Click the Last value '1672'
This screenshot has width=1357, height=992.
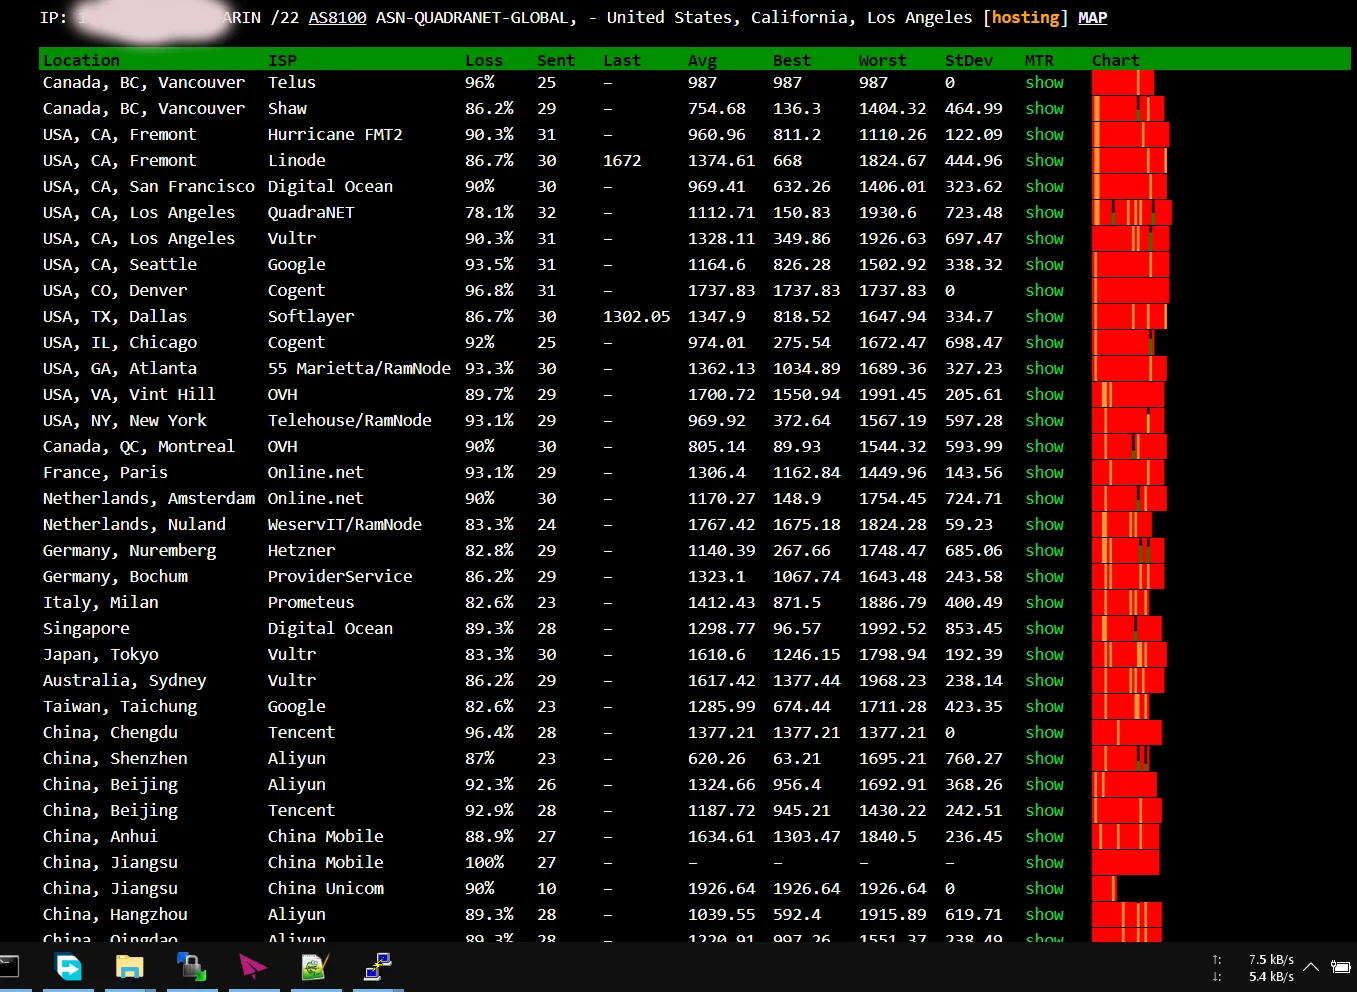[x=622, y=161]
